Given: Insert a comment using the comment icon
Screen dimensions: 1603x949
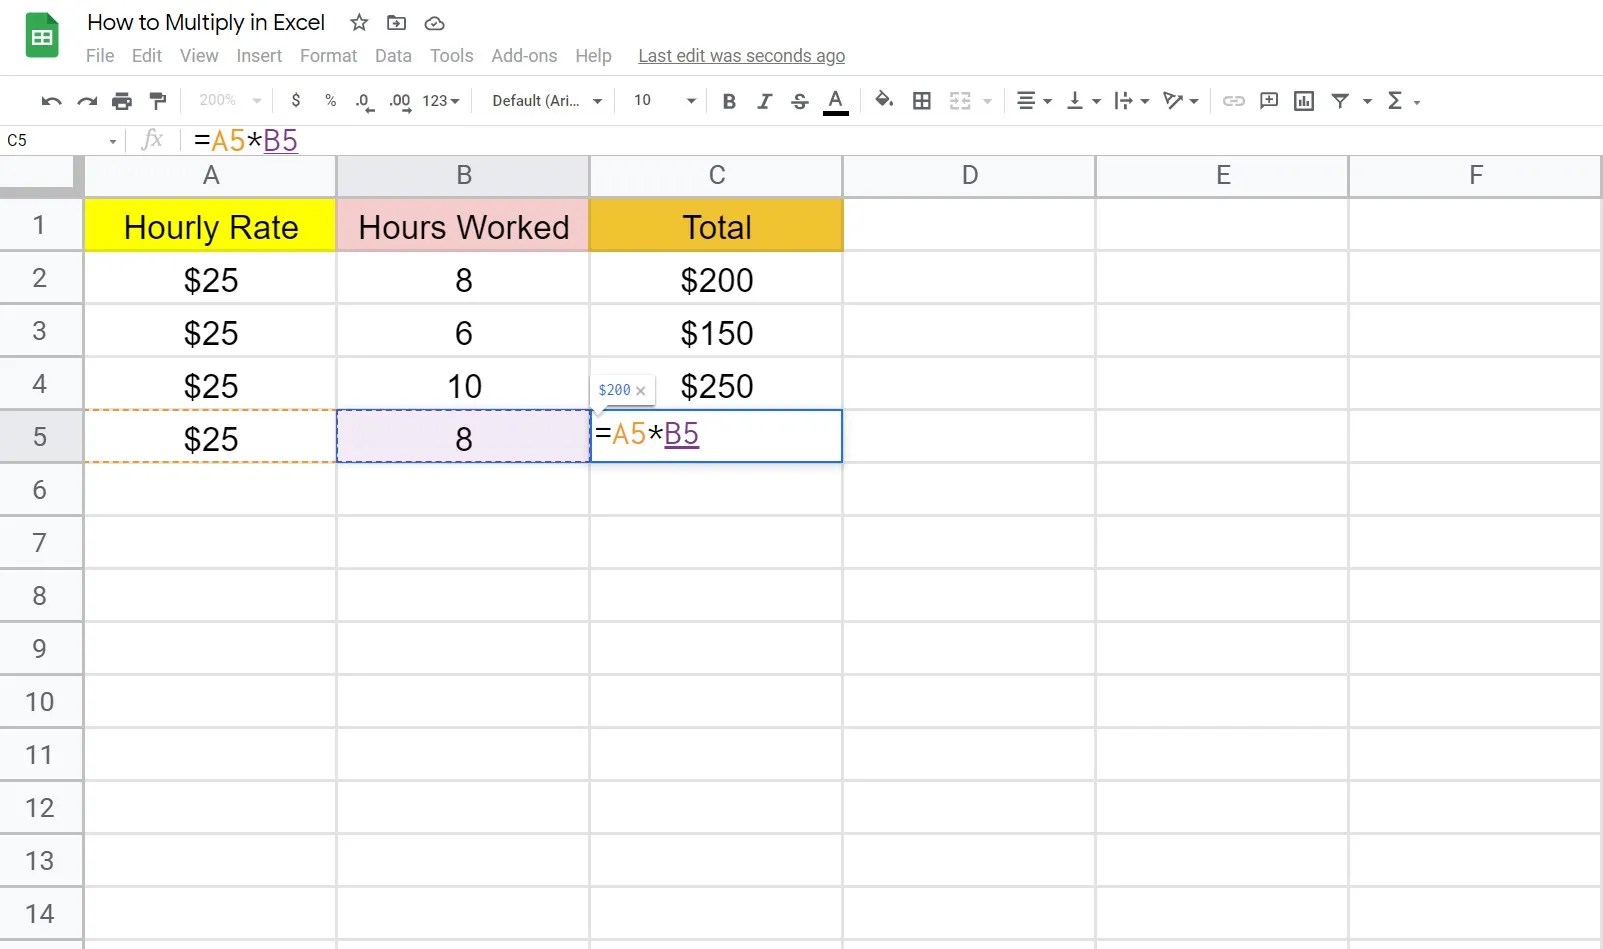Looking at the screenshot, I should point(1268,101).
